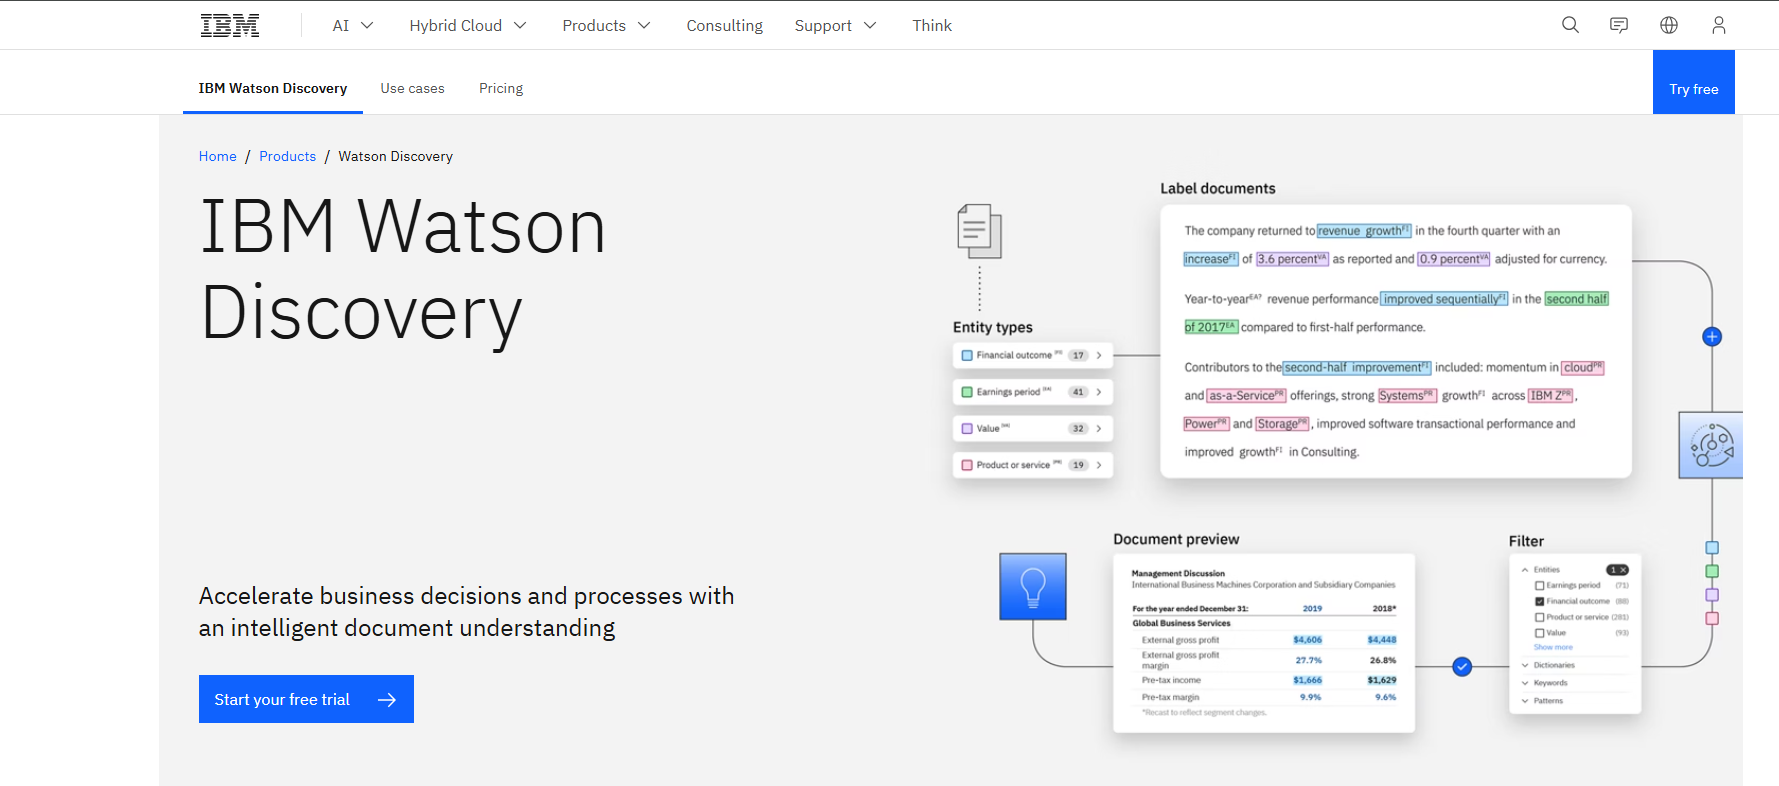Select the Financial outcome entity type row

click(x=1032, y=355)
